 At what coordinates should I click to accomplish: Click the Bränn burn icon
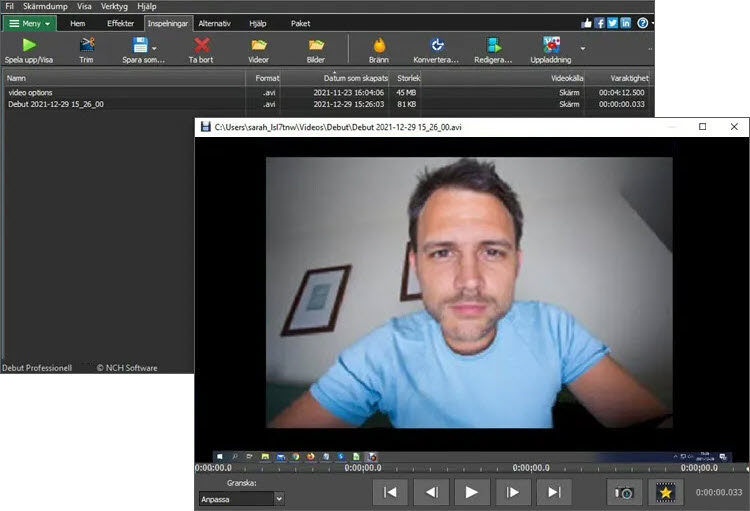[379, 45]
